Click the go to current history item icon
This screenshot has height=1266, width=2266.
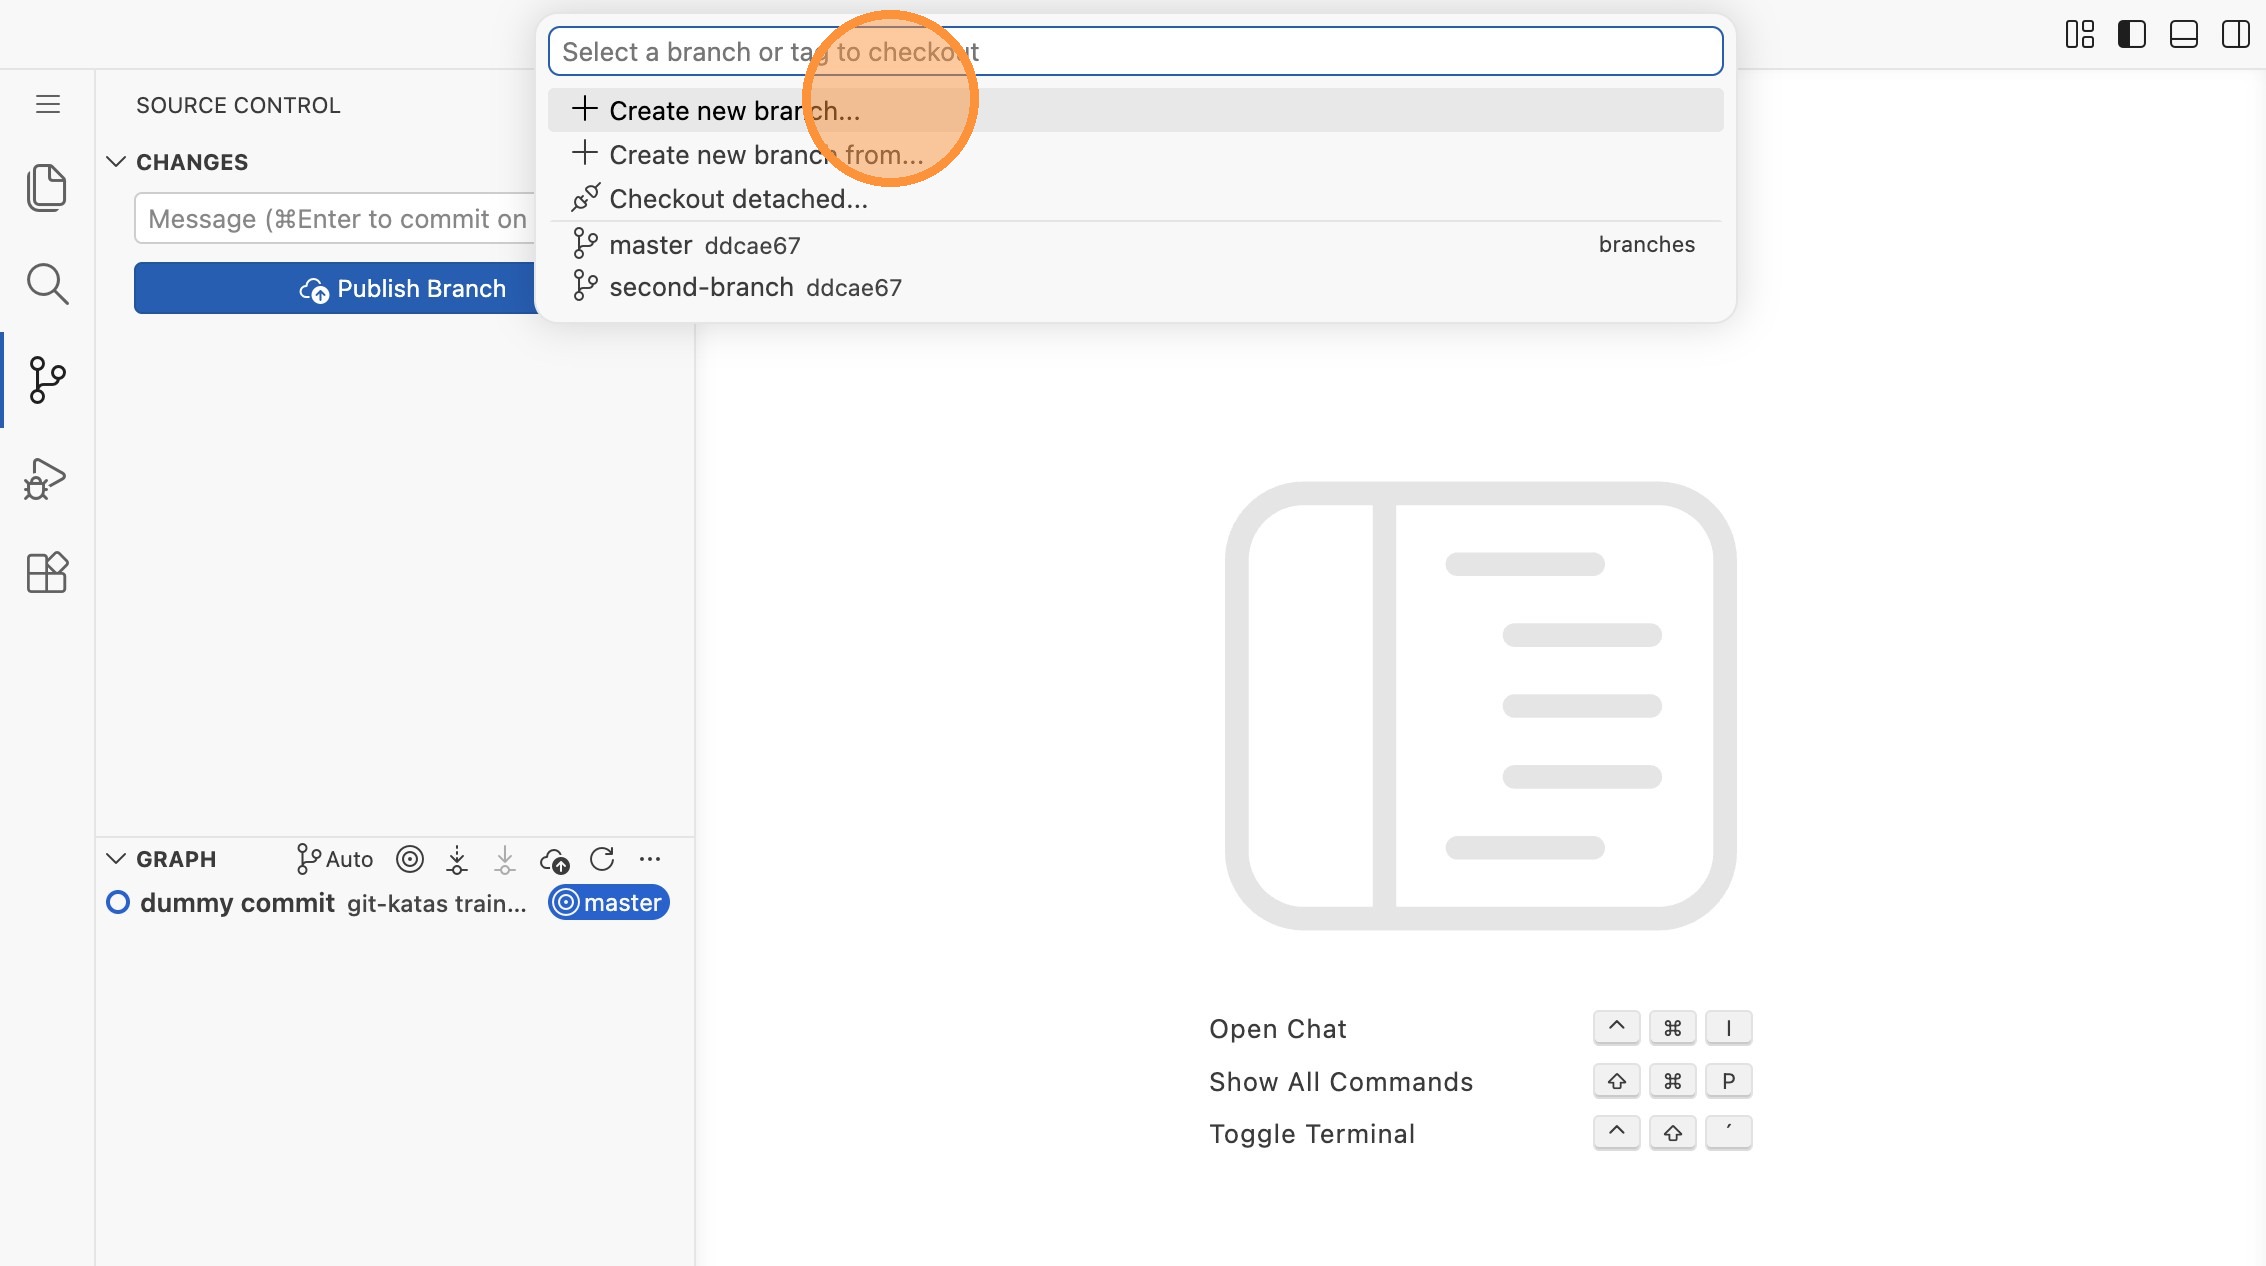[410, 859]
